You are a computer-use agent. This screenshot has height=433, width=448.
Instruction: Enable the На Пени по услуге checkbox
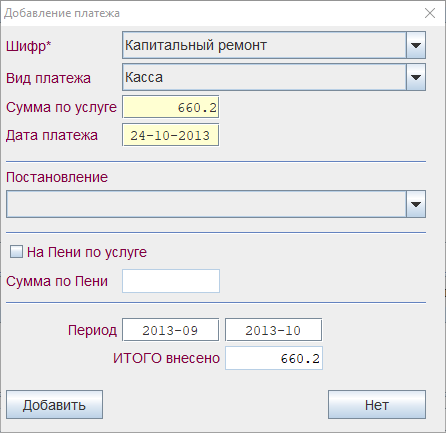pyautogui.click(x=16, y=252)
